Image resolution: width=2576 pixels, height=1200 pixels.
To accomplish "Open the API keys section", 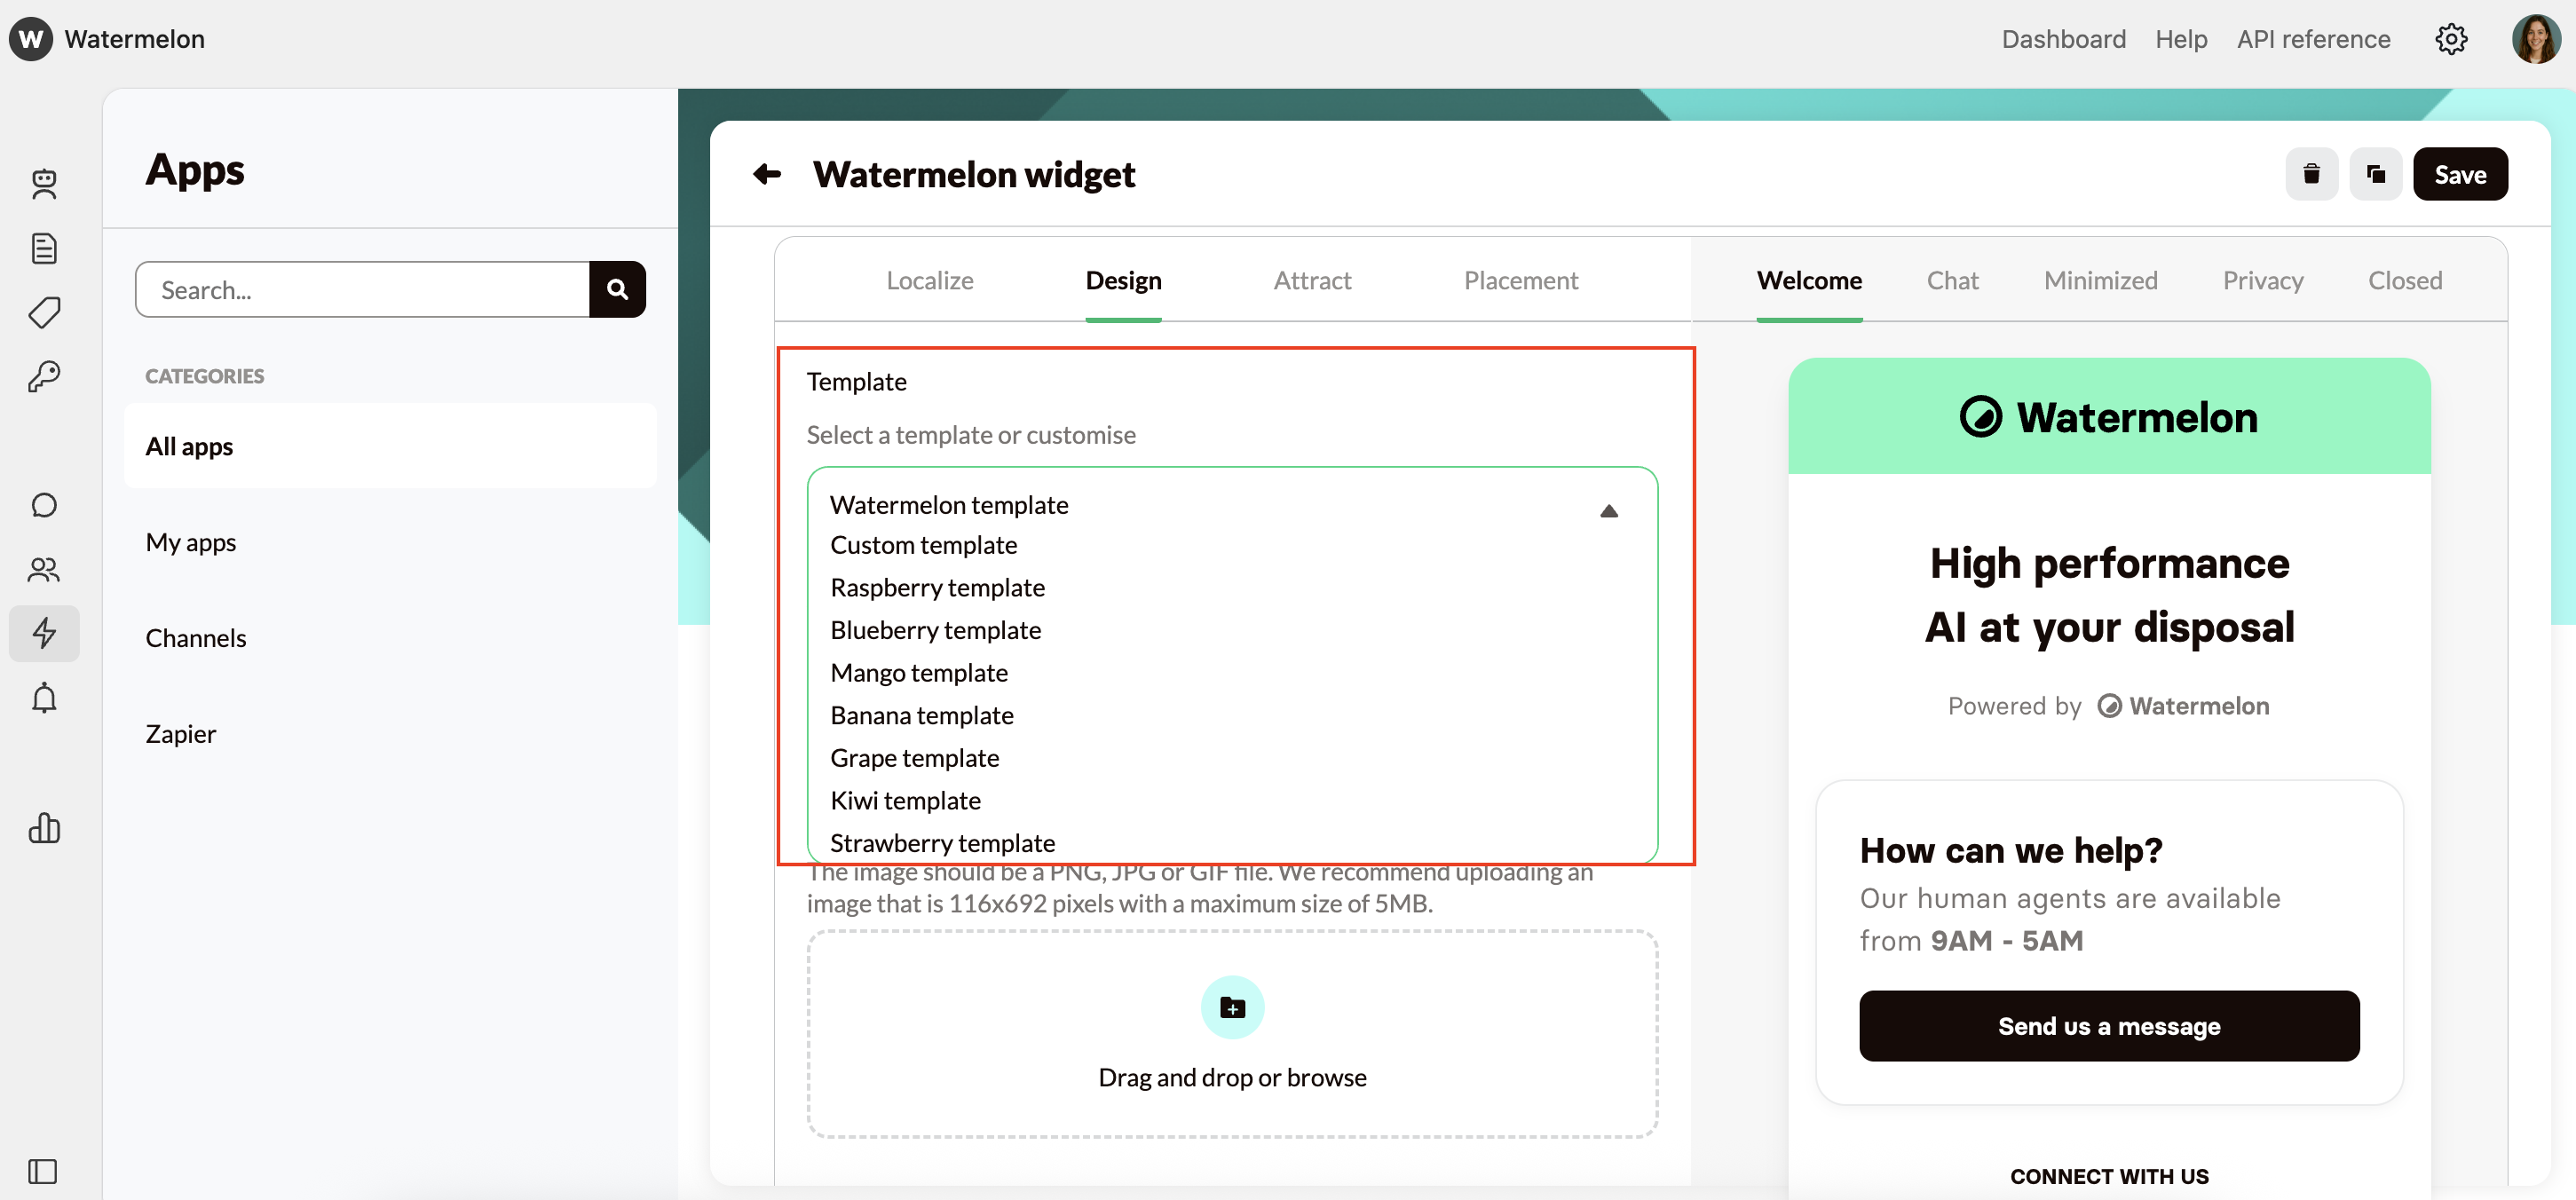I will [44, 377].
